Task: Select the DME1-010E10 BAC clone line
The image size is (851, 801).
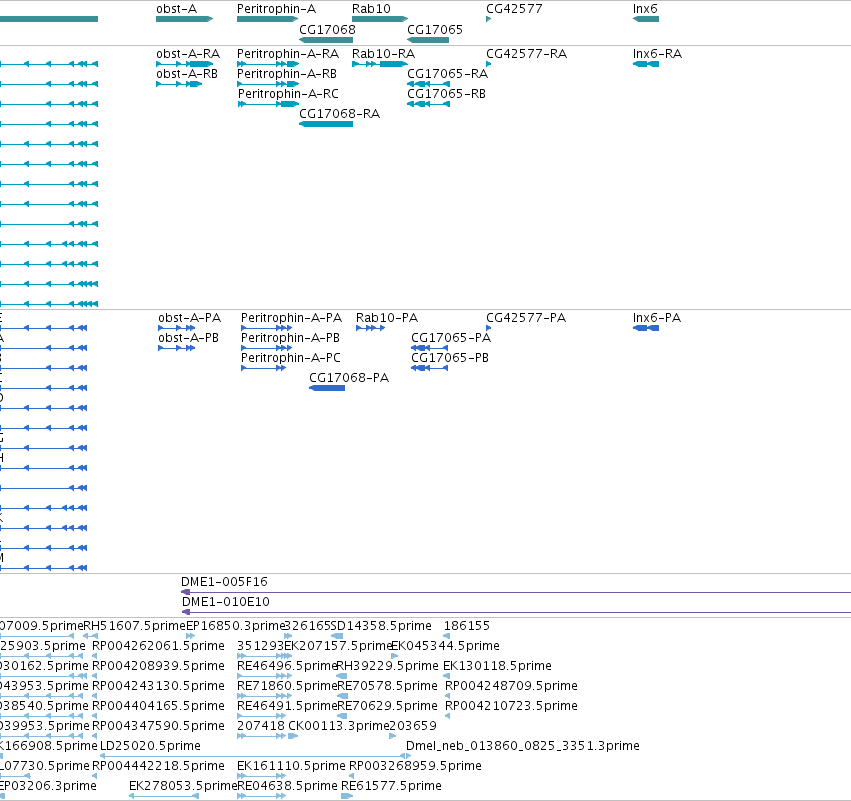Action: coord(516,612)
